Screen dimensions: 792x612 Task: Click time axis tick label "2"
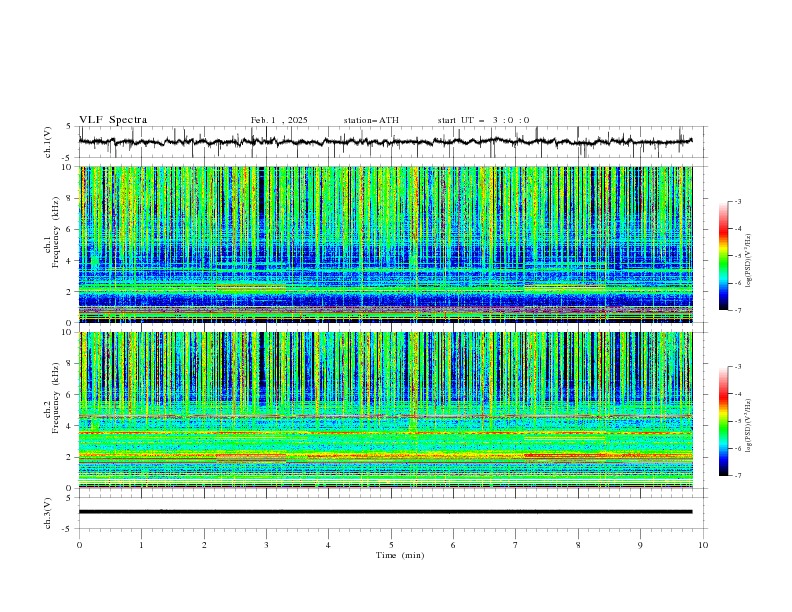point(204,545)
